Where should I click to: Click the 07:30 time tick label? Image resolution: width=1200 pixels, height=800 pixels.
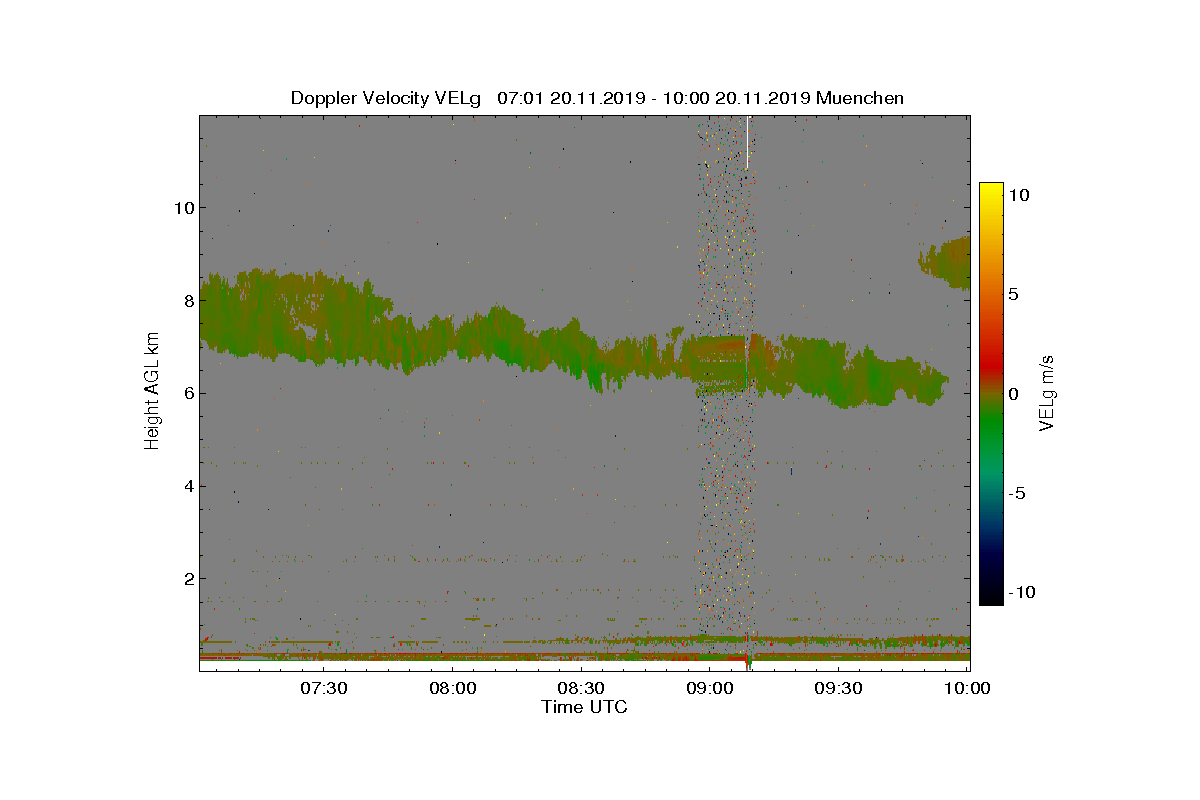point(324,689)
